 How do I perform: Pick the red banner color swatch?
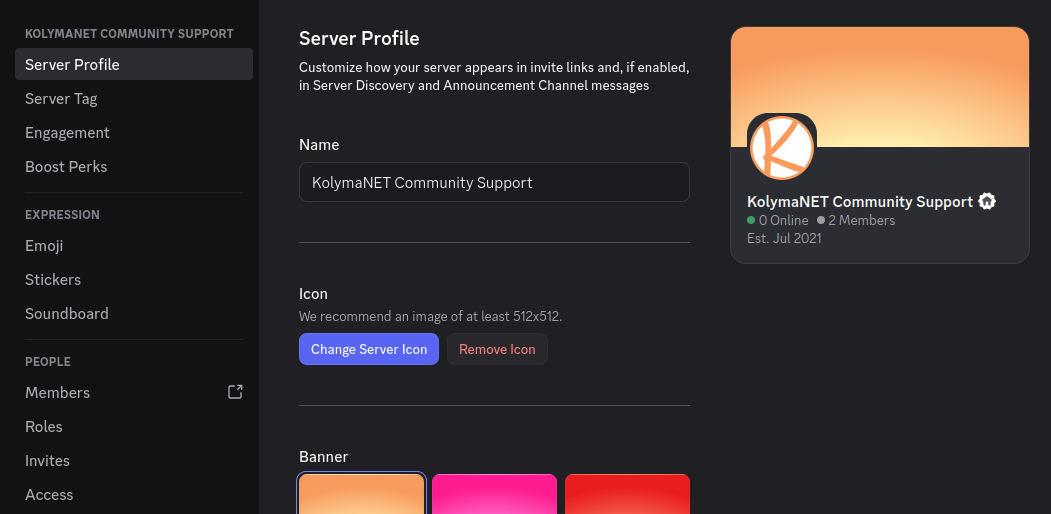click(627, 494)
